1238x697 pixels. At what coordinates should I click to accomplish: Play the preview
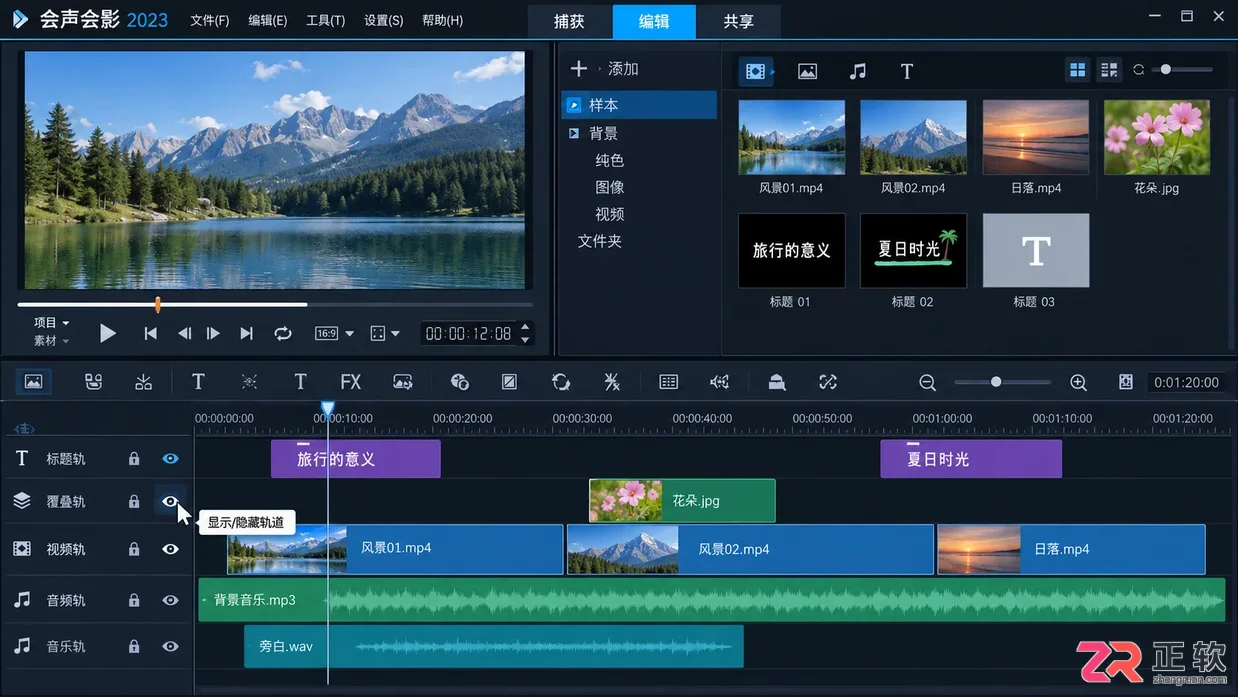108,334
